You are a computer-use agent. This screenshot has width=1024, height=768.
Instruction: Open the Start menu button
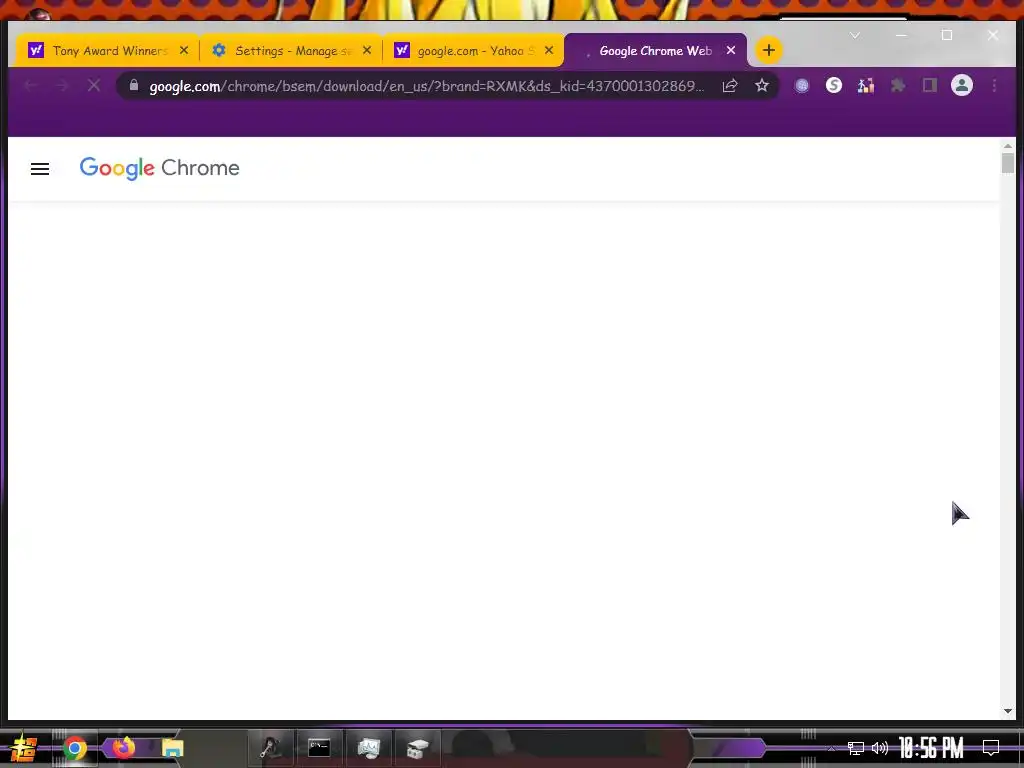[24, 748]
